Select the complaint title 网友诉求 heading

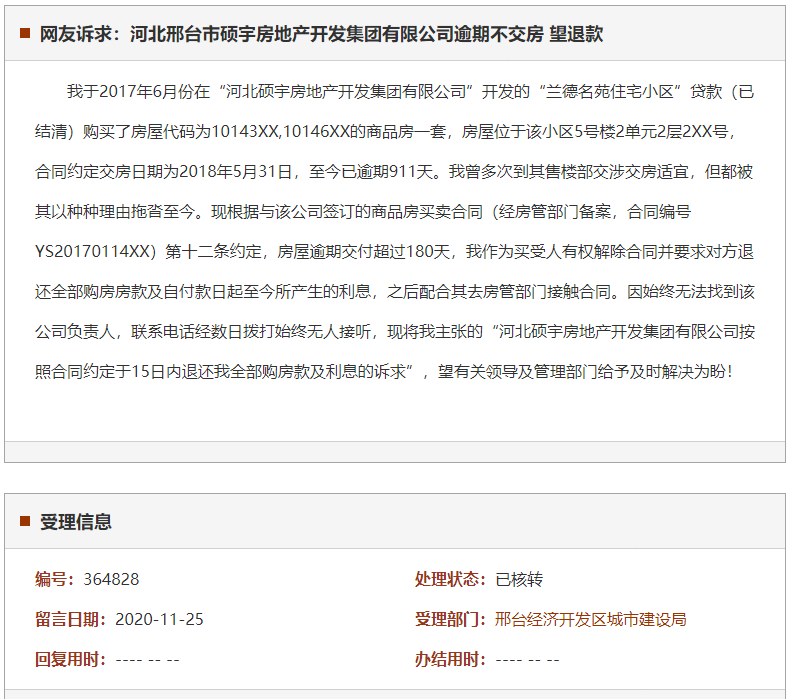[x=321, y=34]
